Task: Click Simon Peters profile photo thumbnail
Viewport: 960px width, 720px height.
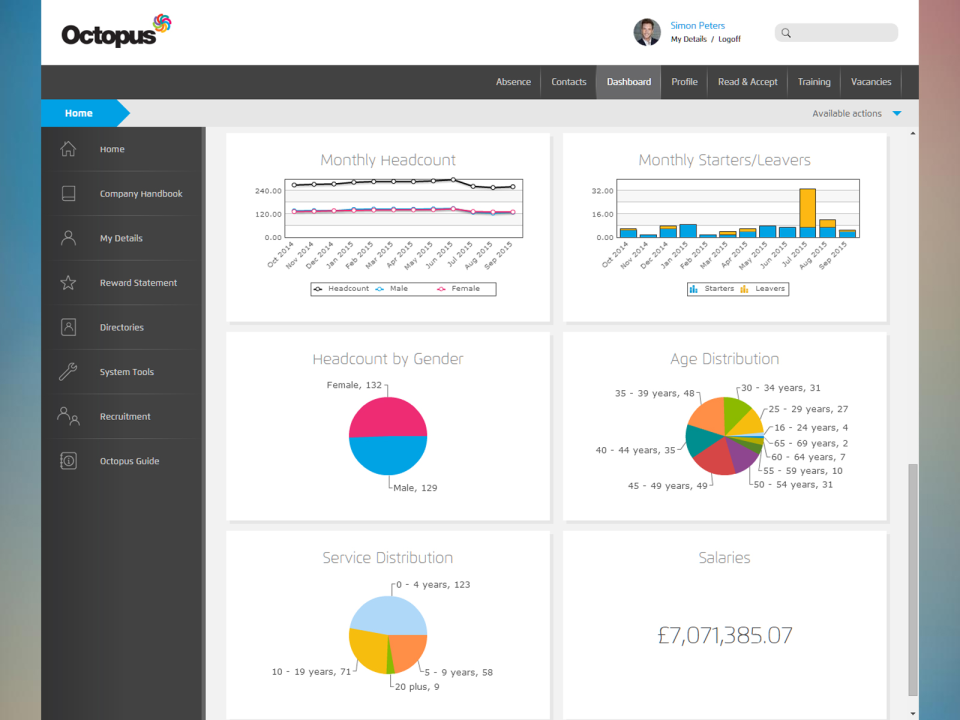Action: pyautogui.click(x=647, y=32)
